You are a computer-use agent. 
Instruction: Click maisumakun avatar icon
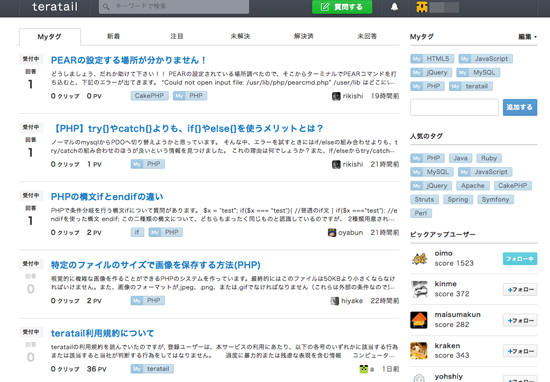(419, 320)
